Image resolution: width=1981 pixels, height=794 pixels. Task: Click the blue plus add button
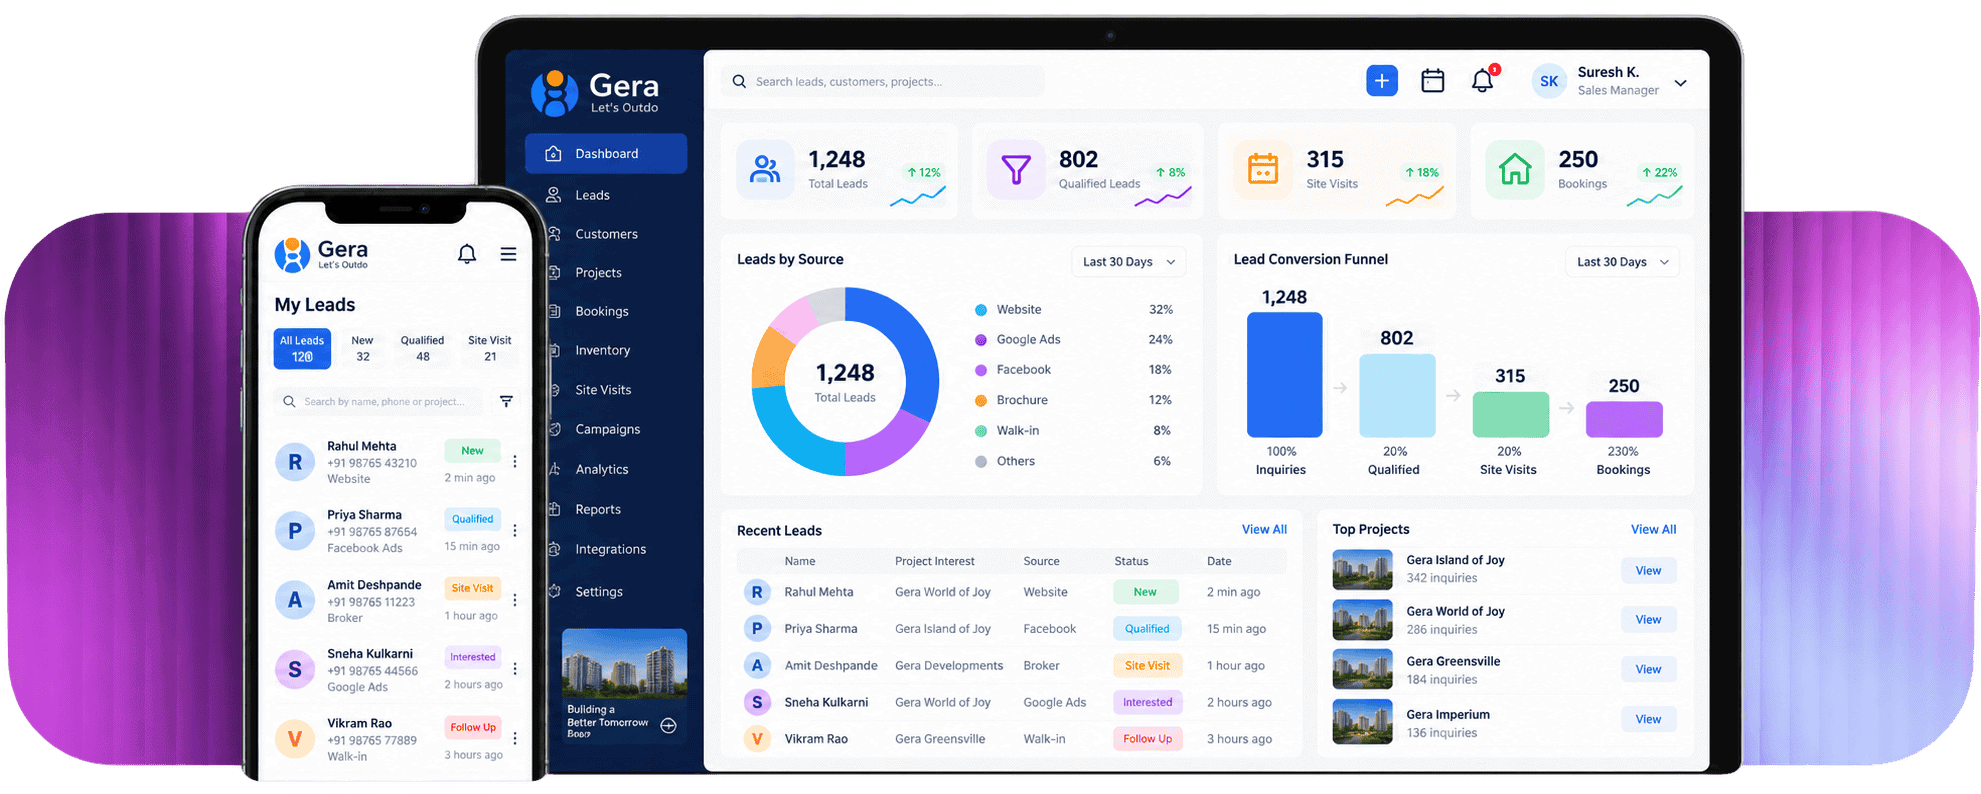(x=1381, y=81)
